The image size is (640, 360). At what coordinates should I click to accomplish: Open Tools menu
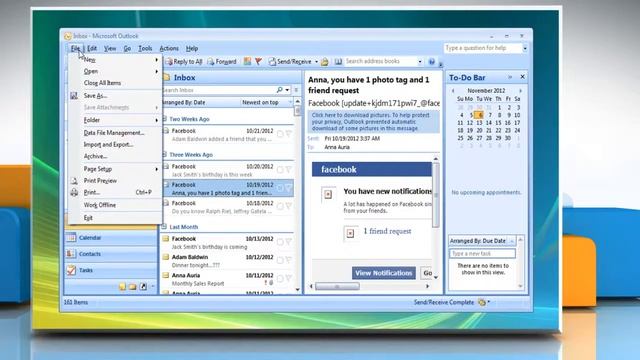click(x=145, y=48)
